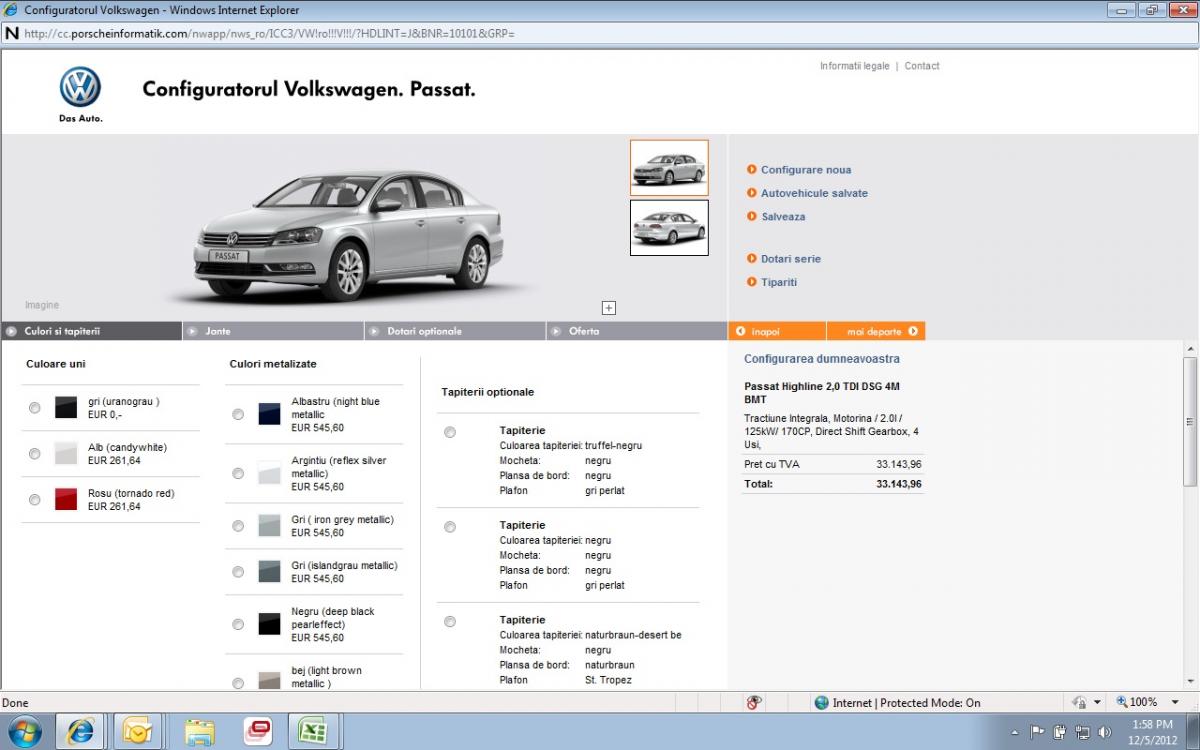Click the bej light brown metallic swatch
The height and width of the screenshot is (750, 1200).
(269, 680)
